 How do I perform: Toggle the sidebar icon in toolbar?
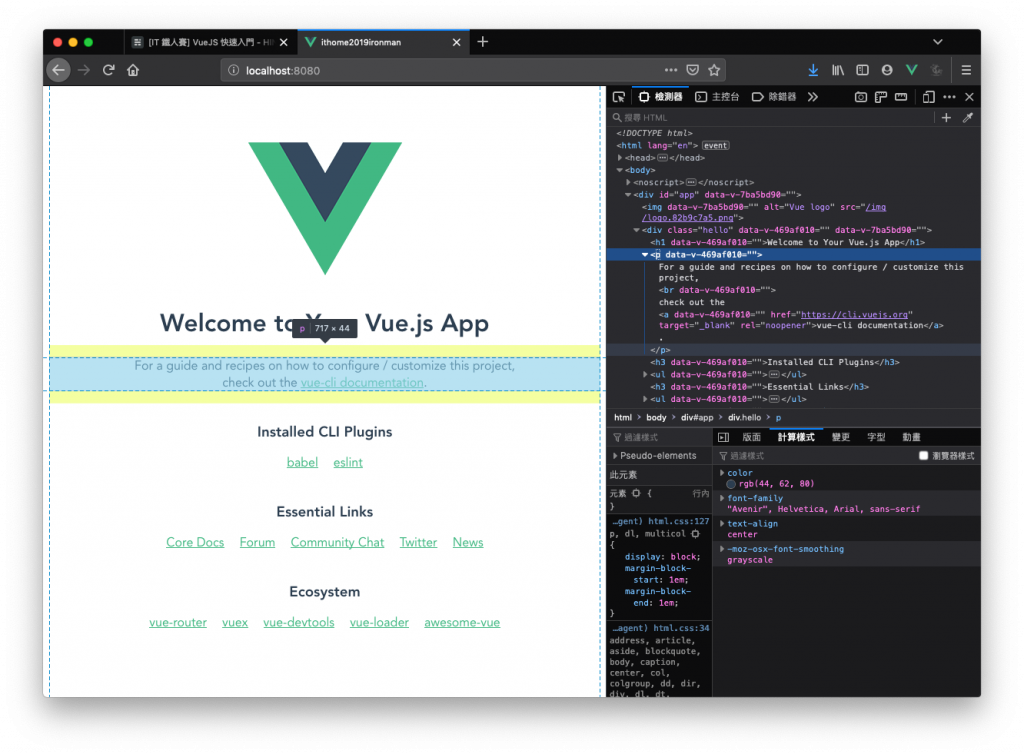pos(862,70)
